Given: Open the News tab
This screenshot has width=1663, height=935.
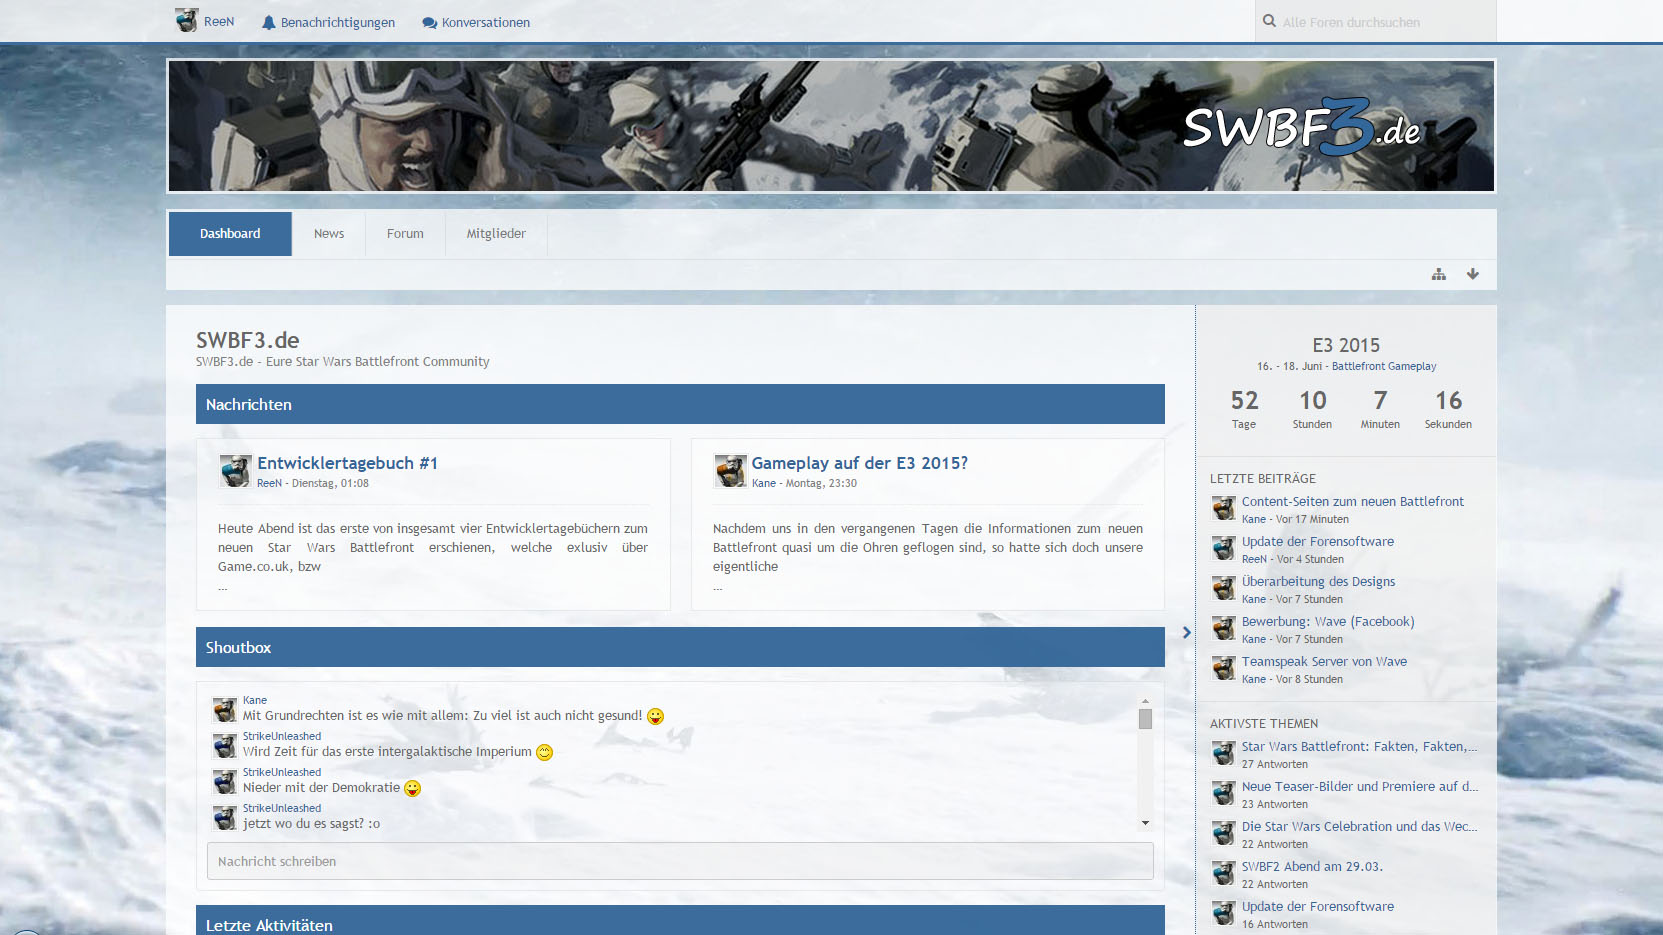Looking at the screenshot, I should (329, 233).
